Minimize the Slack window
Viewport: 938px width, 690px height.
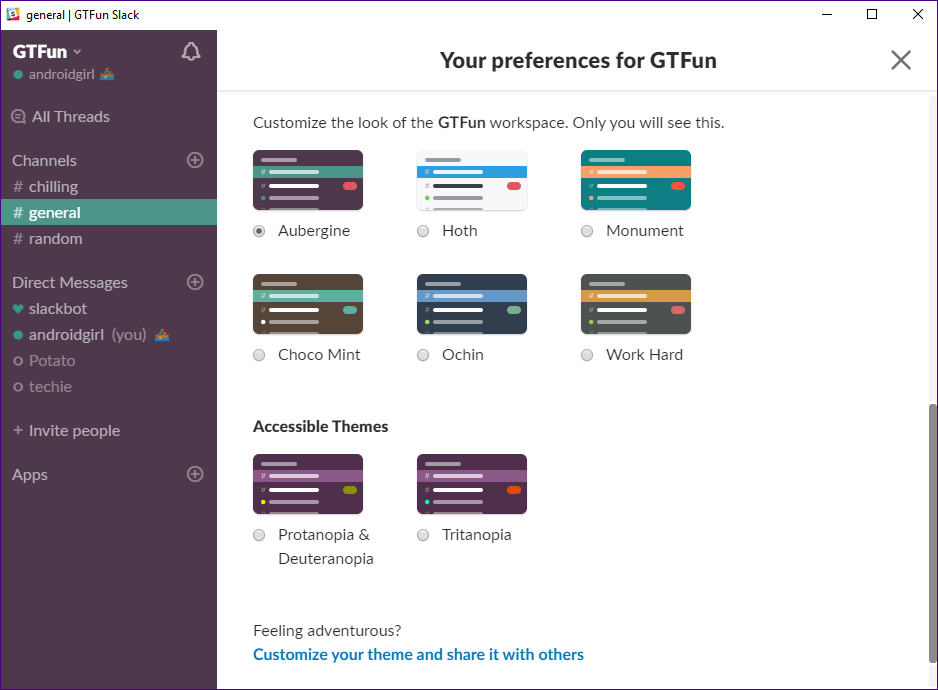[827, 14]
